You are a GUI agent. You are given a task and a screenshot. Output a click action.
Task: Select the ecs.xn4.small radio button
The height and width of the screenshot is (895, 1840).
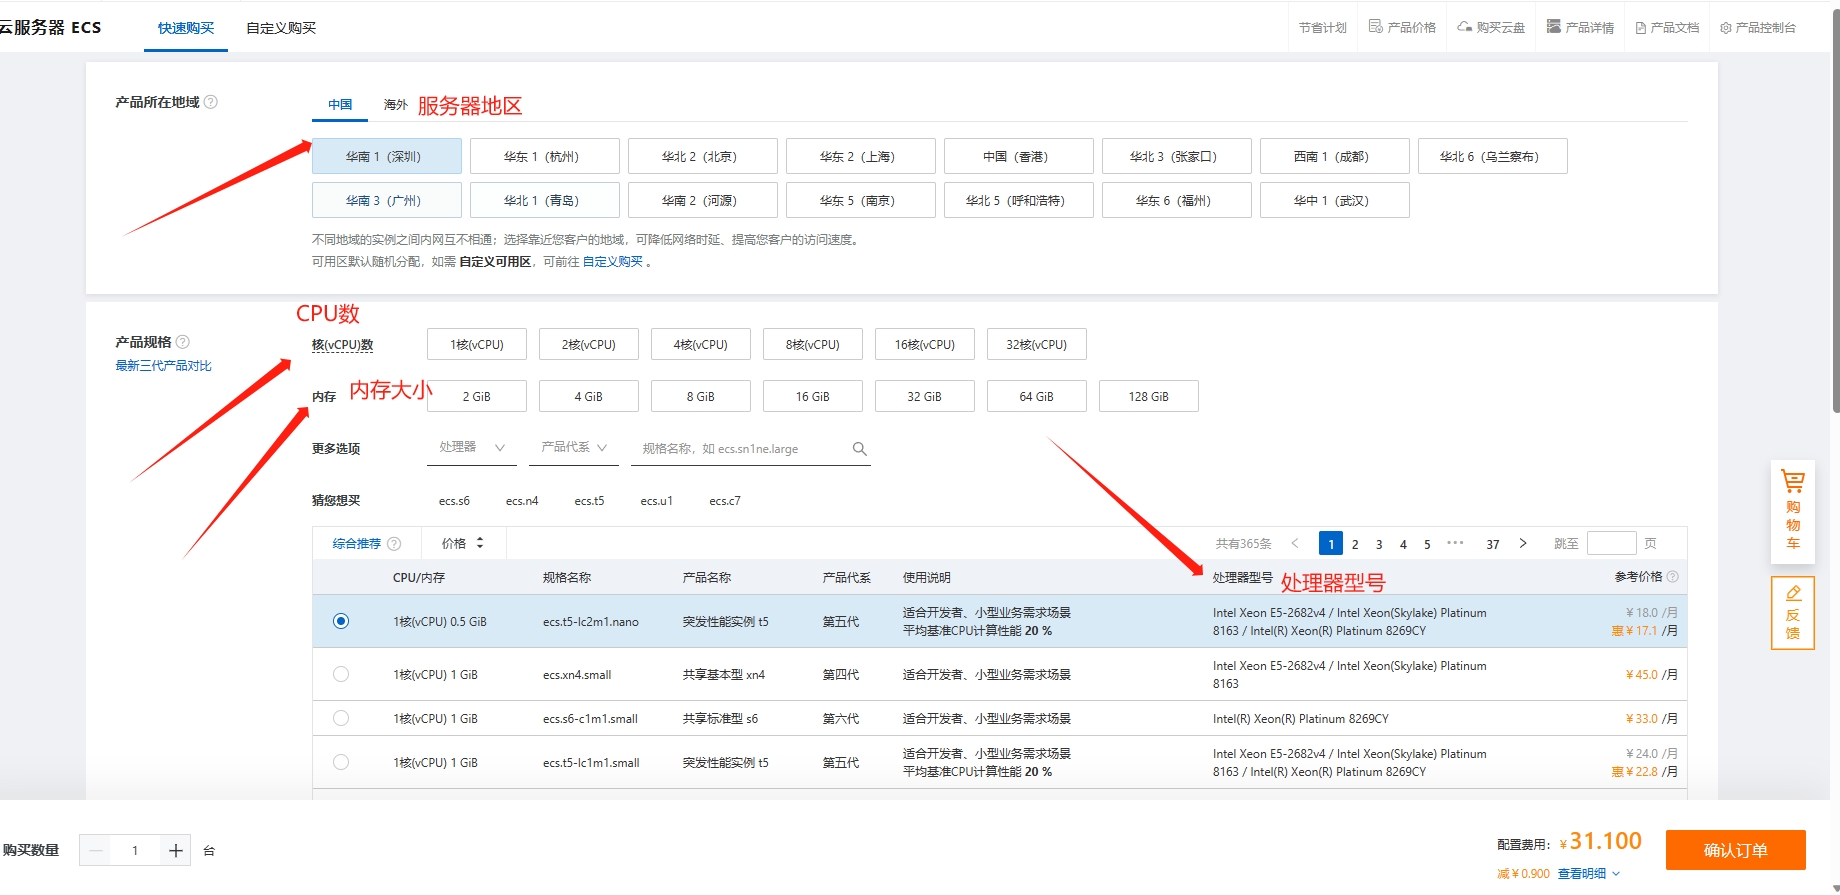coord(341,674)
